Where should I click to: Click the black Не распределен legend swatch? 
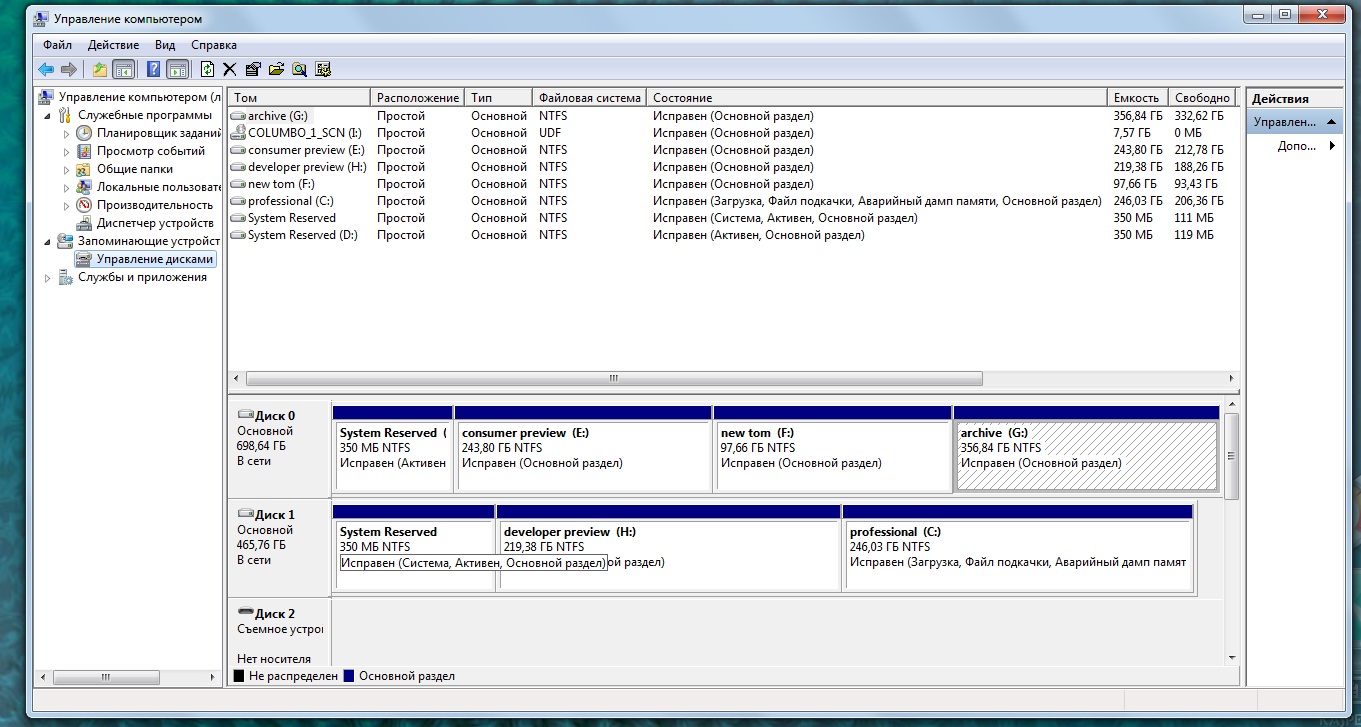tap(239, 676)
